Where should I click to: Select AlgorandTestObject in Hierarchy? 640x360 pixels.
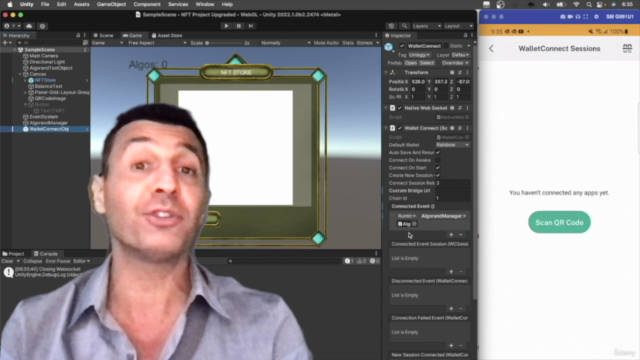point(51,68)
